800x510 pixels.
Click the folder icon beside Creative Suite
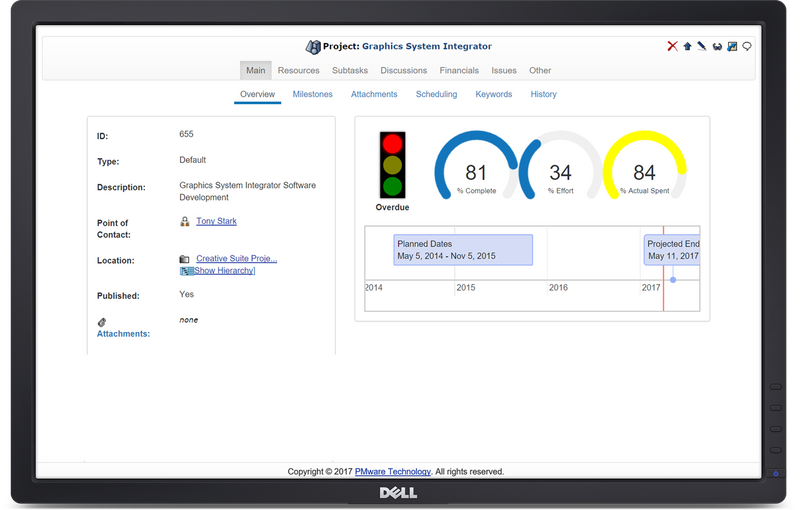coord(184,259)
